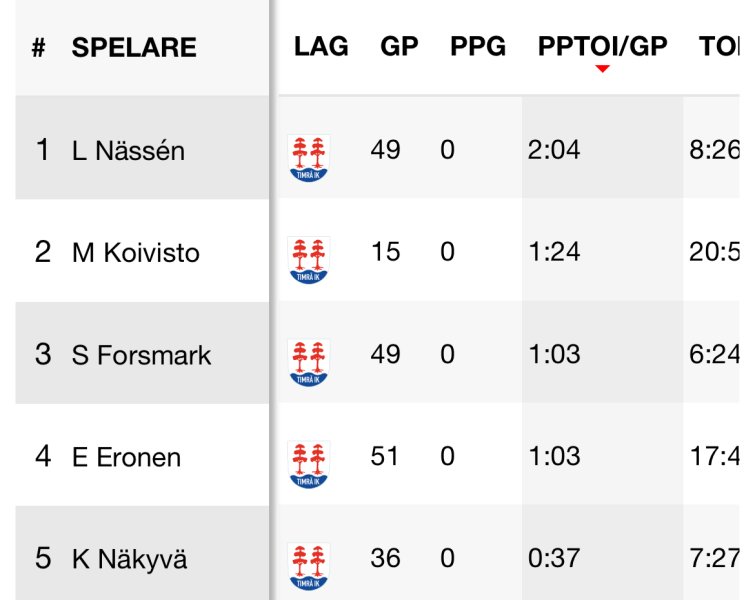Select the # rank column header
The image size is (755, 600).
coord(39,48)
